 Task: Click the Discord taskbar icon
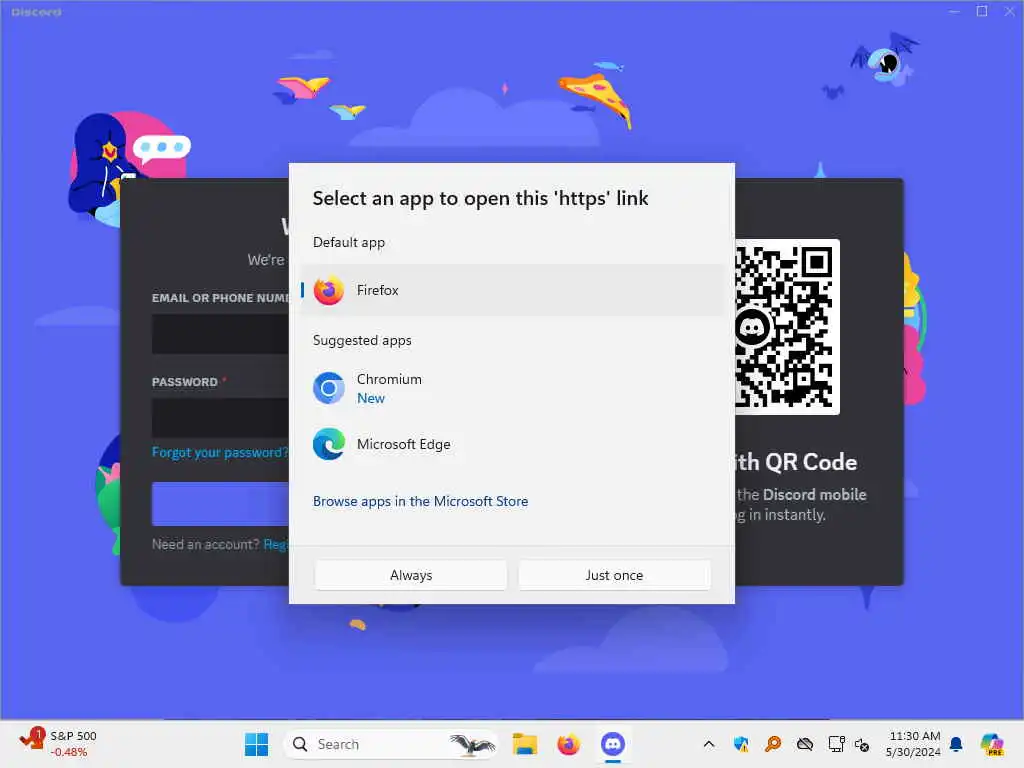613,744
